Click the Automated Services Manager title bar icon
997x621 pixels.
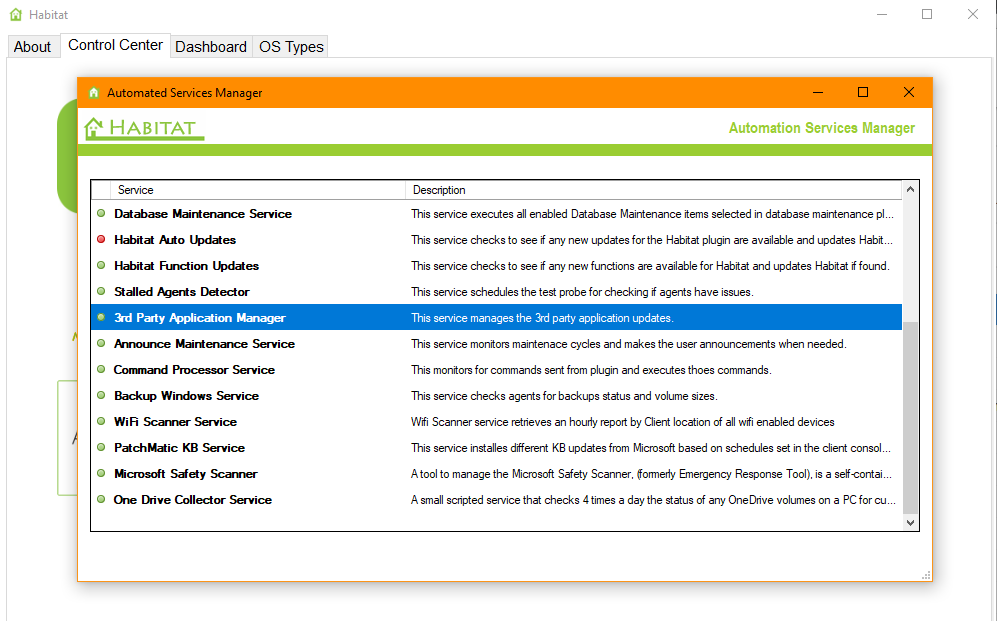(x=94, y=93)
